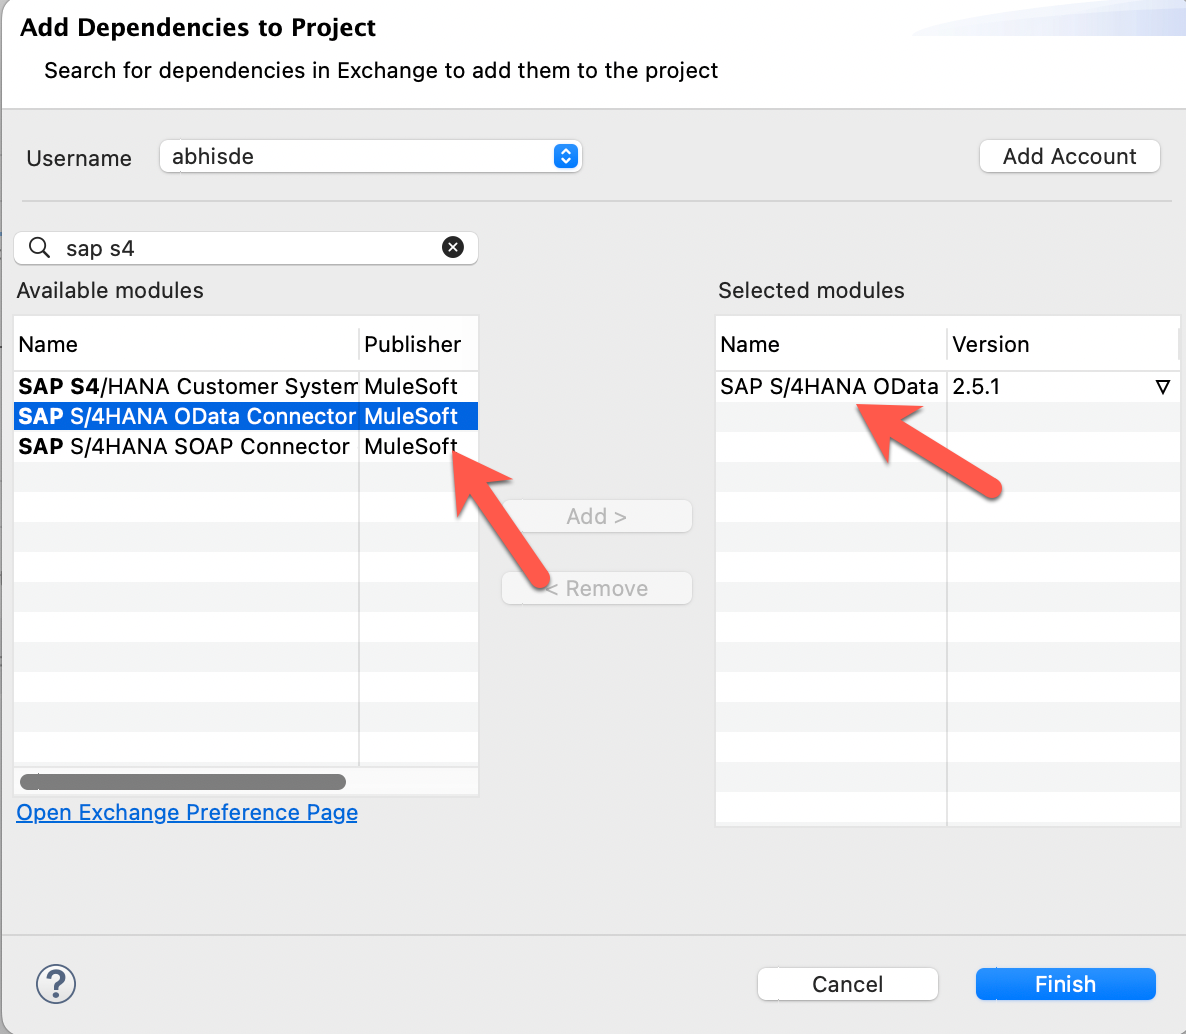Click the Add > button
This screenshot has height=1034, width=1186.
(x=597, y=516)
